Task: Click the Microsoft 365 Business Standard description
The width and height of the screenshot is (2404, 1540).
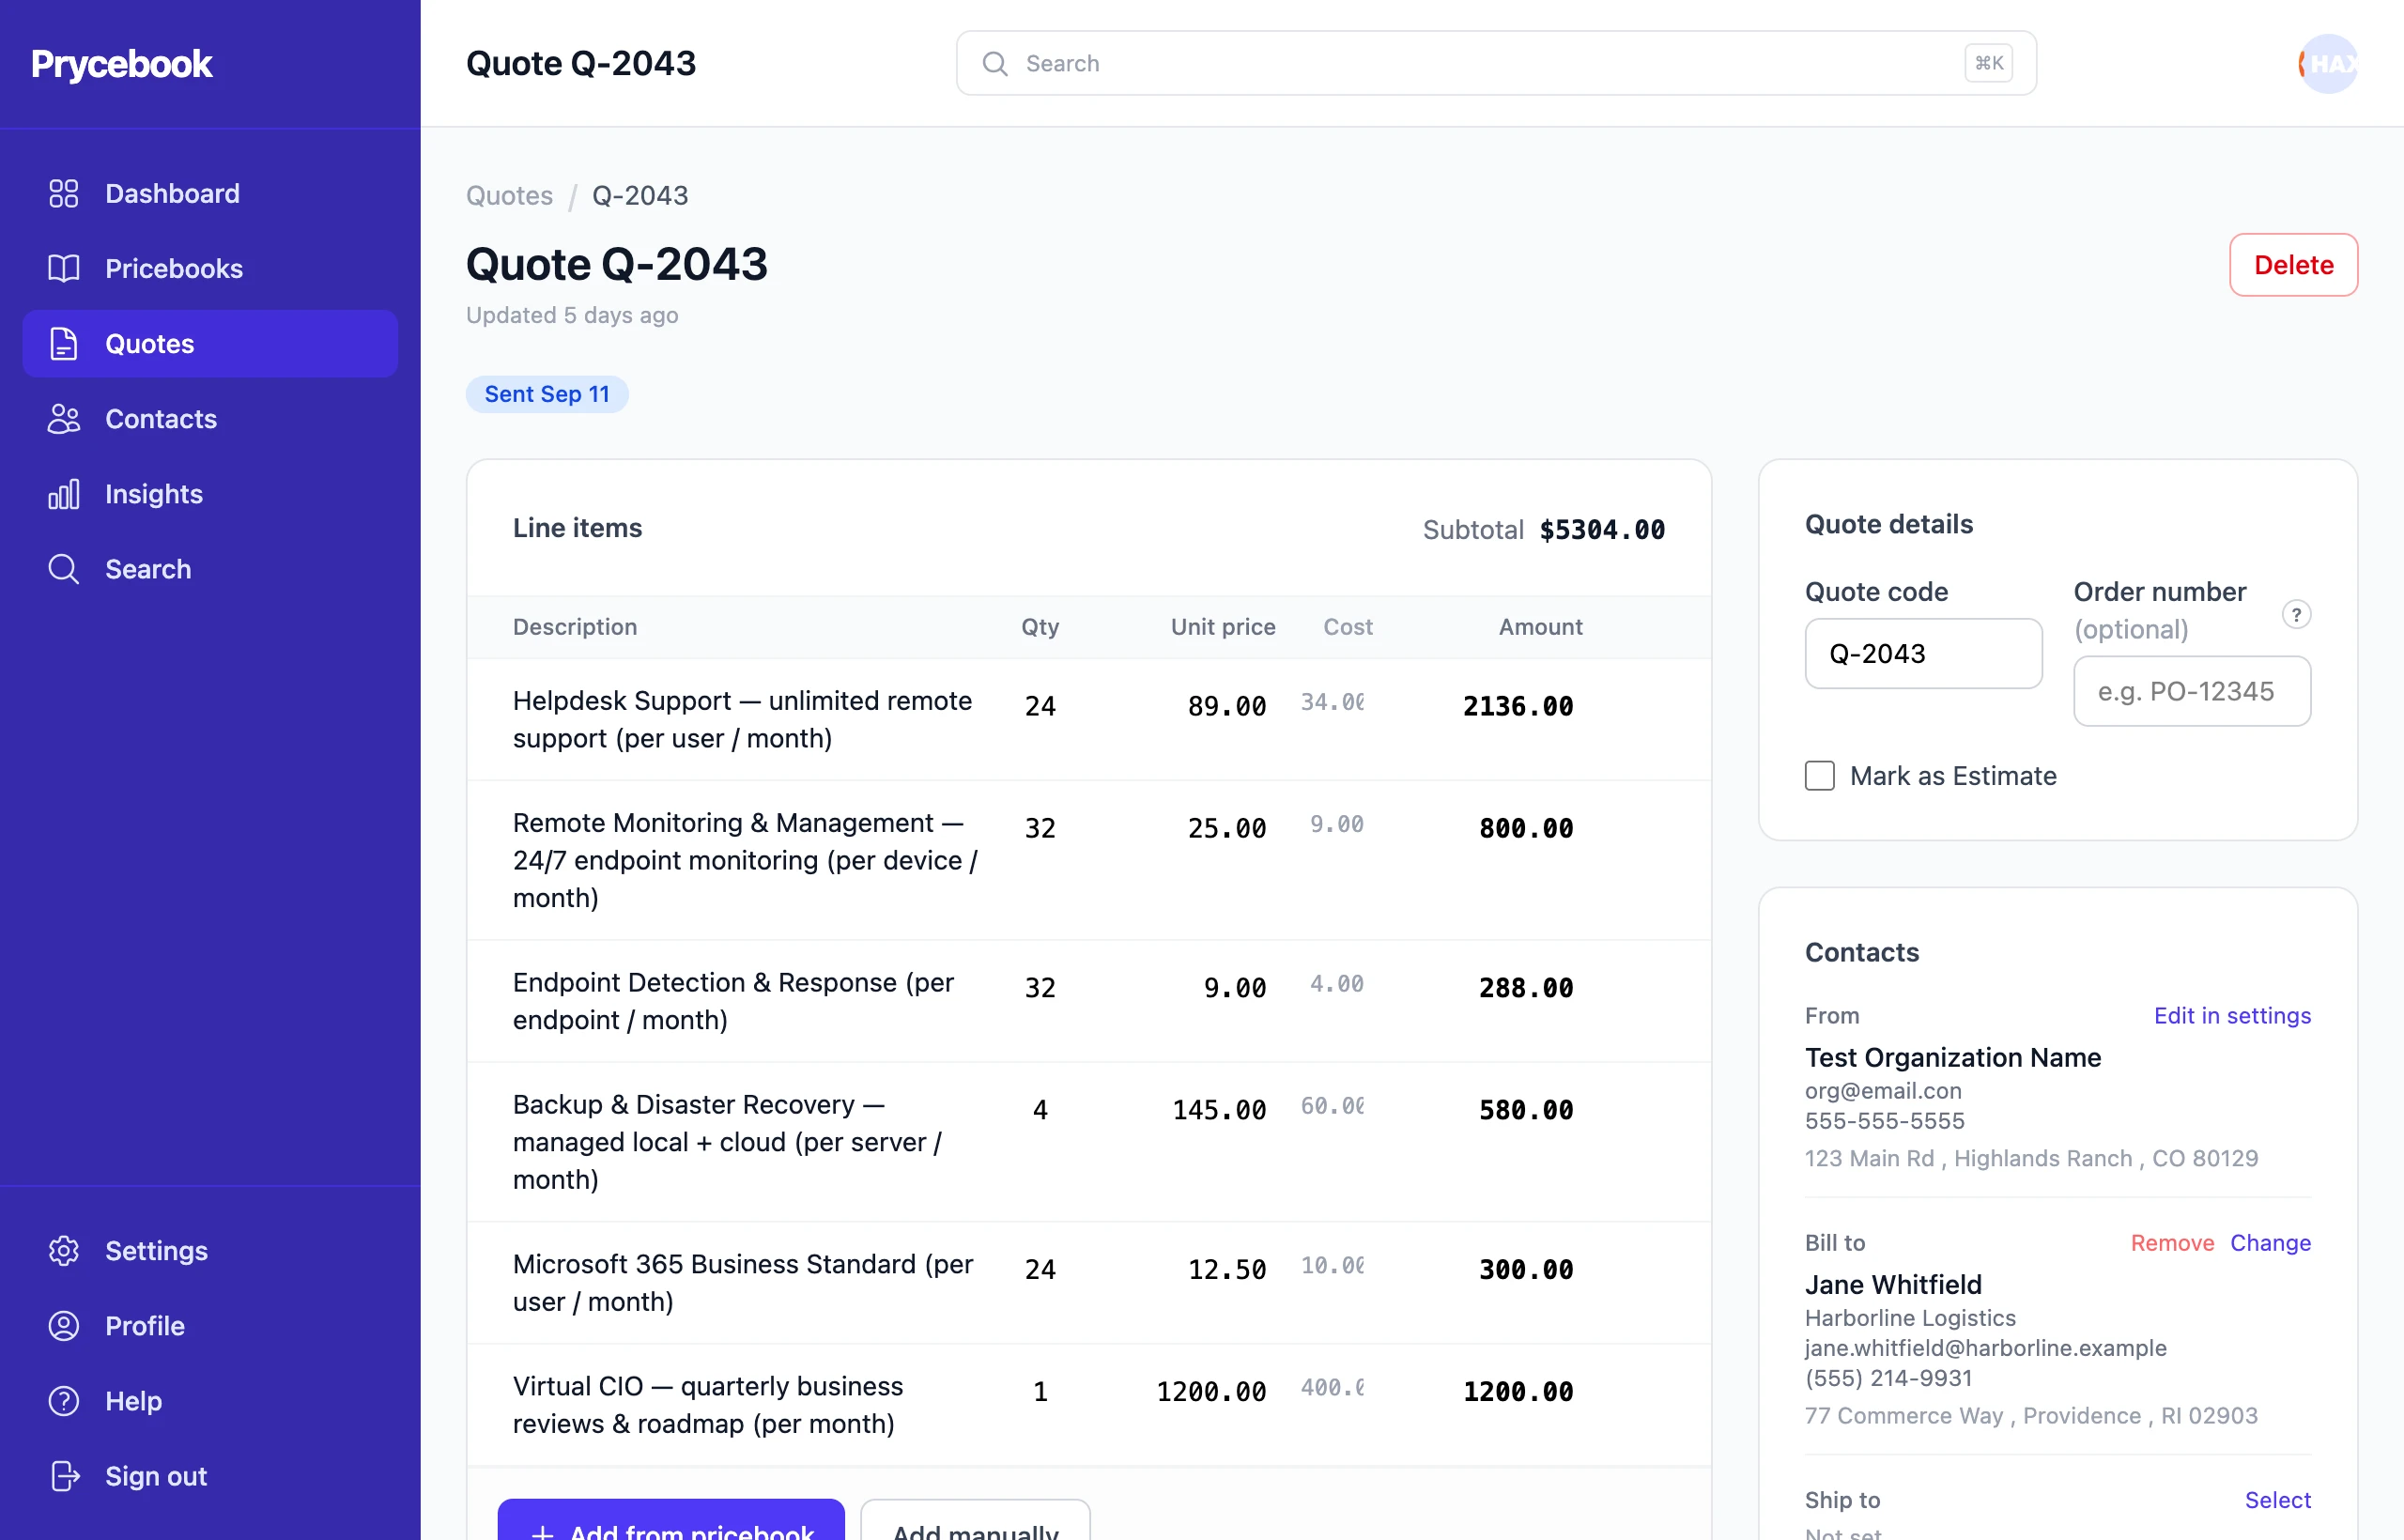Action: tap(743, 1282)
